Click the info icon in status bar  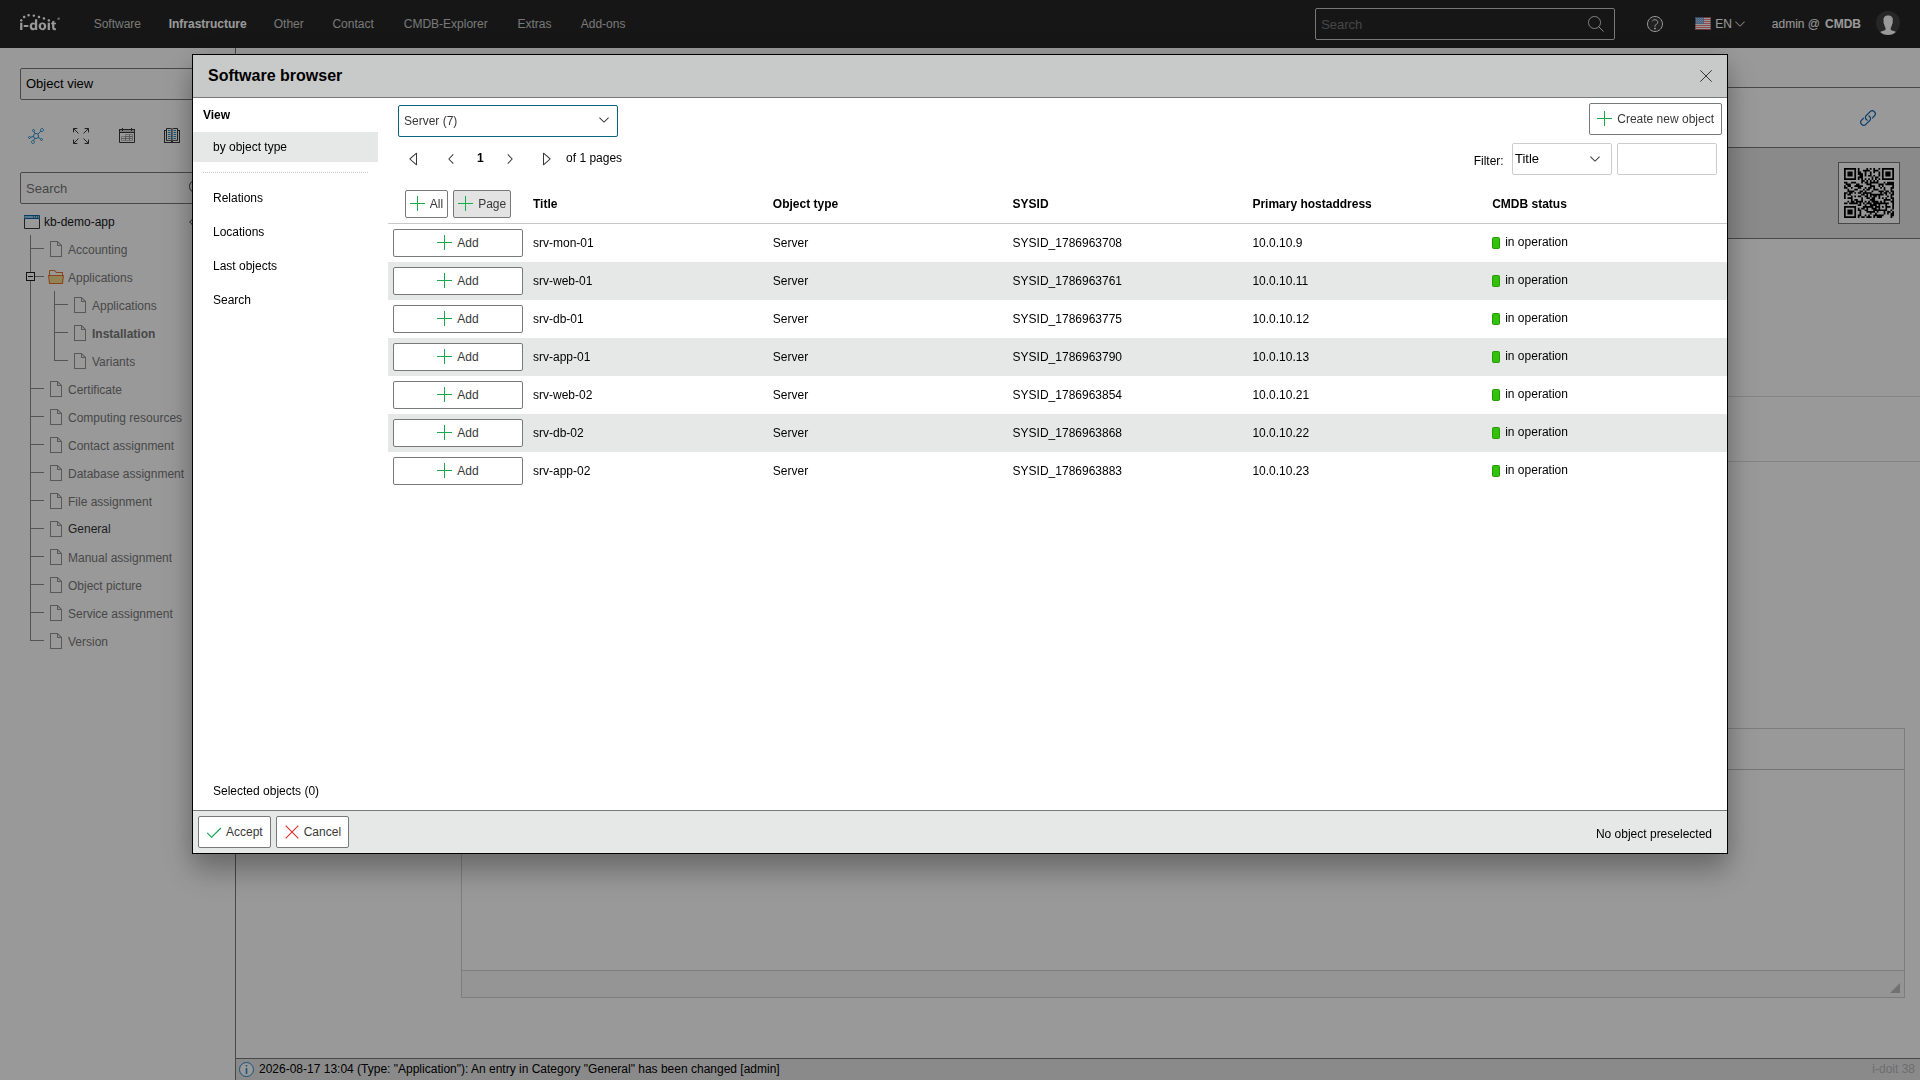[247, 1069]
